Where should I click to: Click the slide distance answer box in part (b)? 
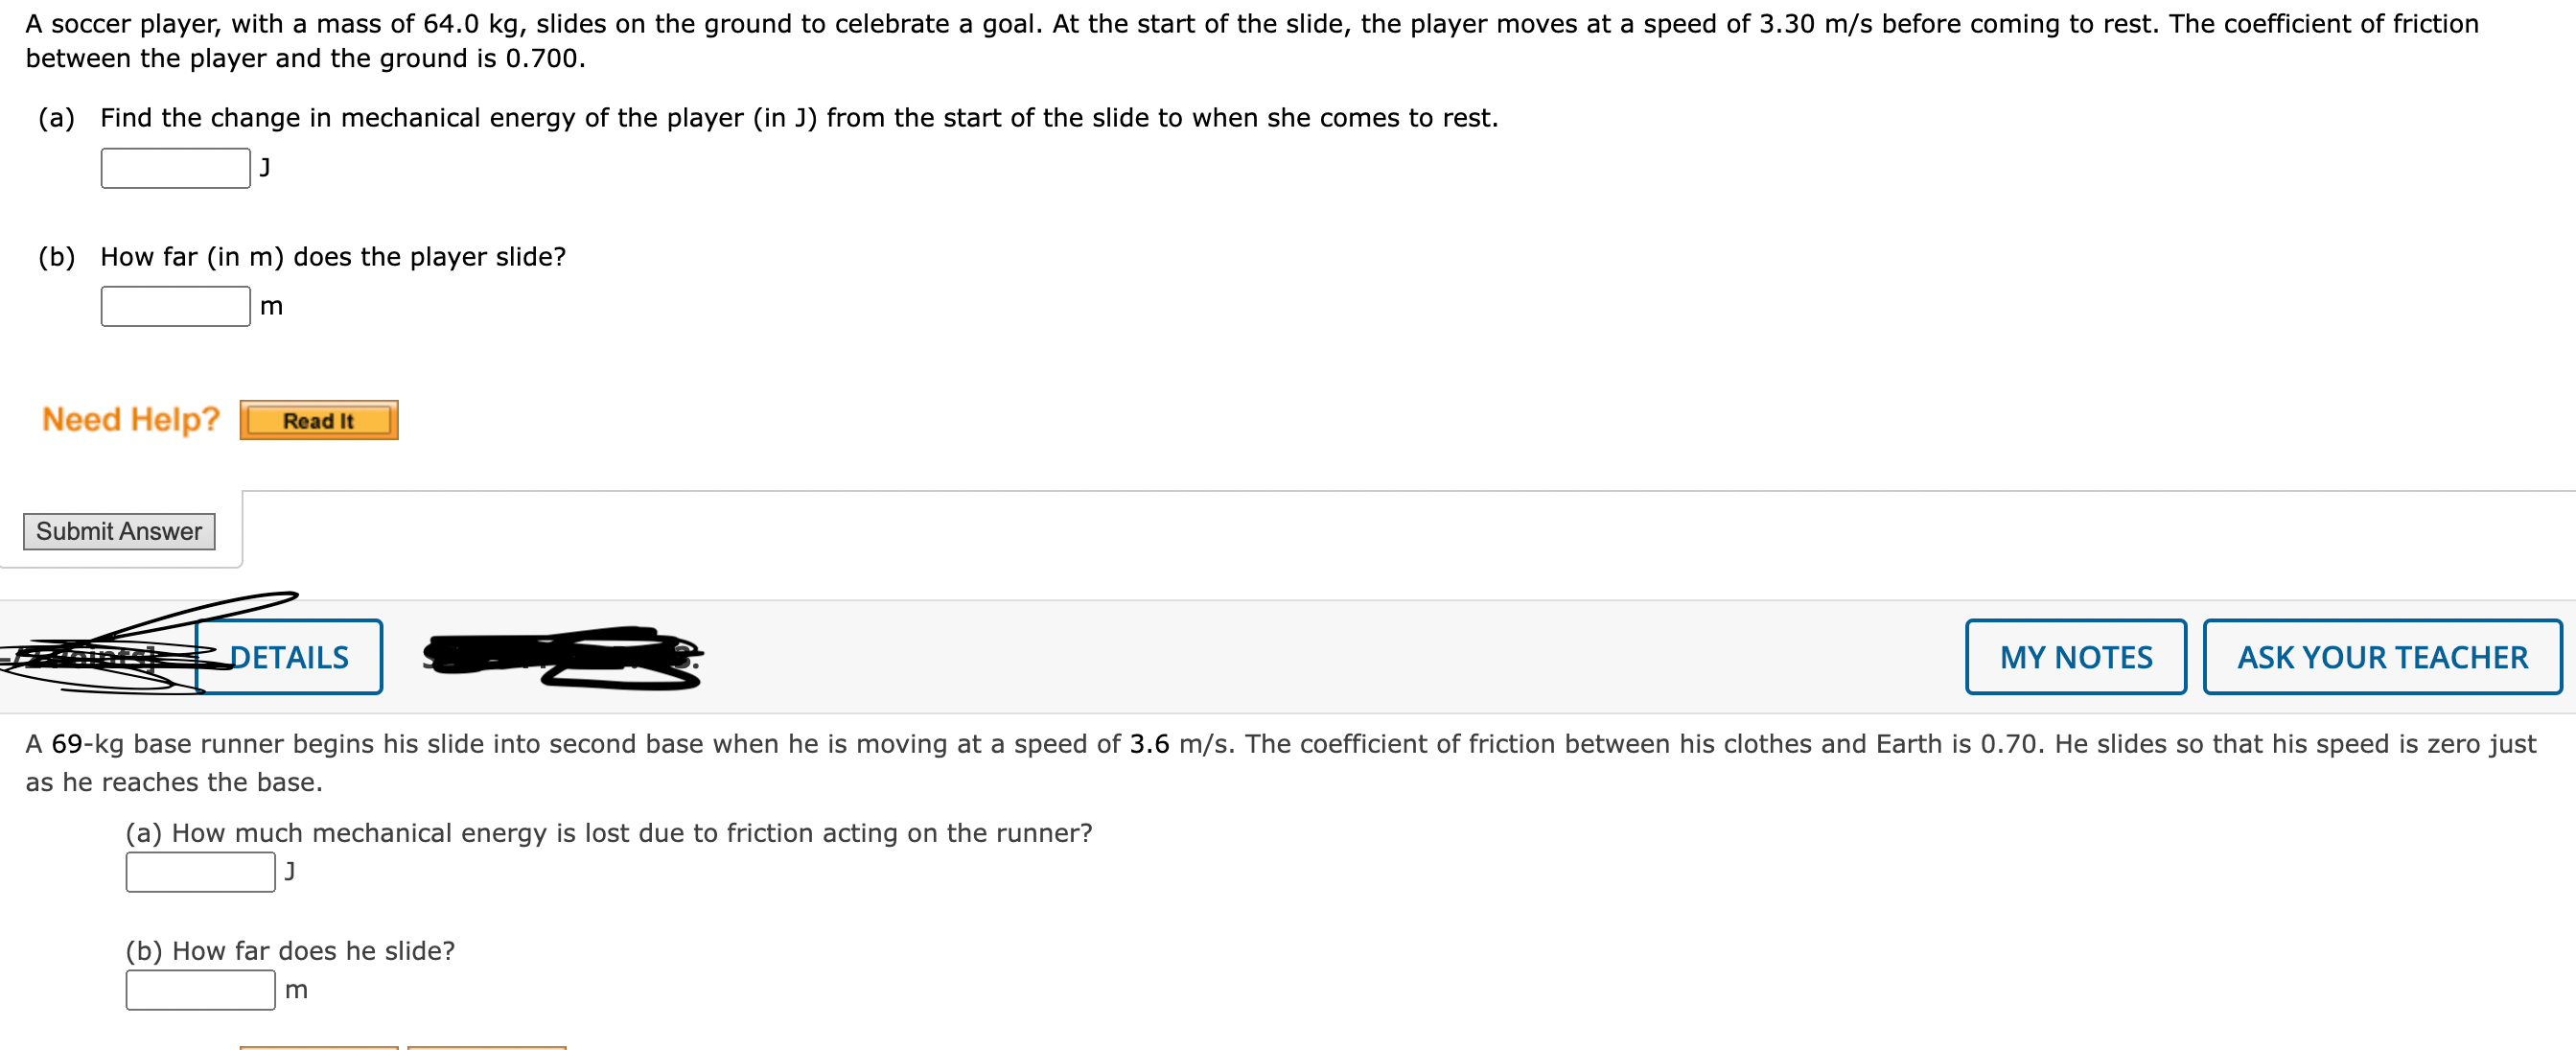[x=174, y=305]
